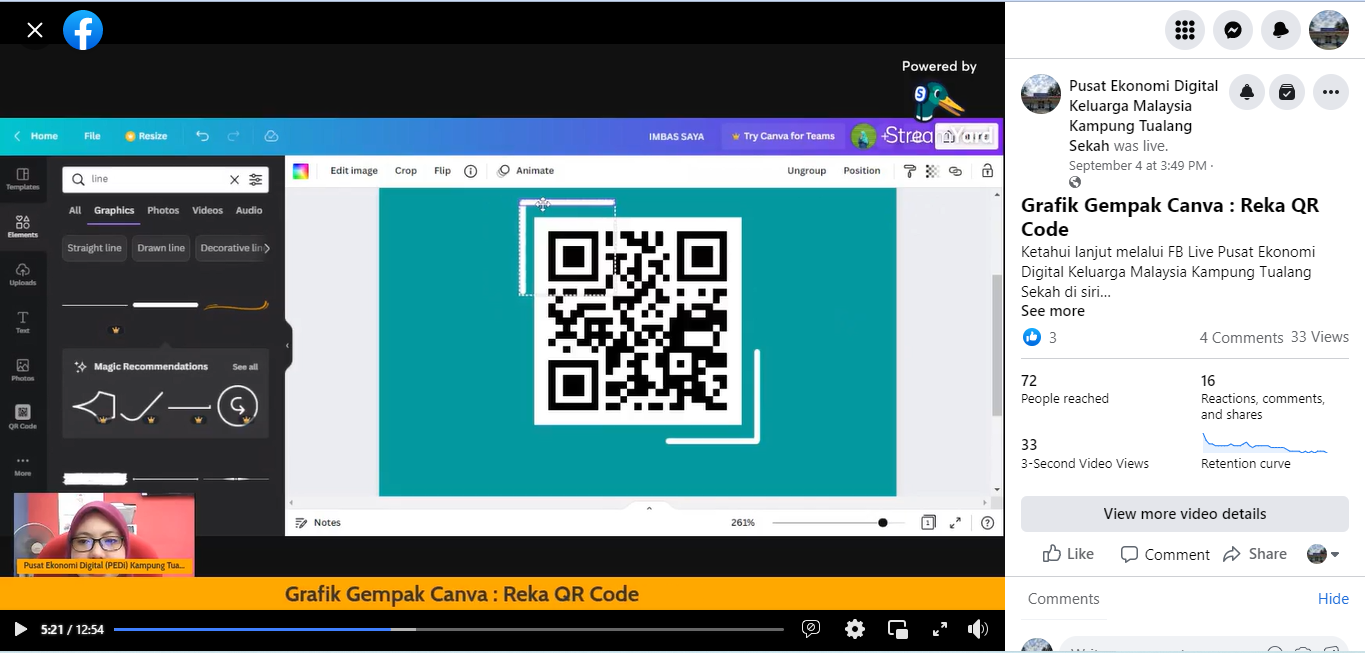Collapse the side panel handle
Viewport: 1365px width, 653px height.
click(x=287, y=346)
